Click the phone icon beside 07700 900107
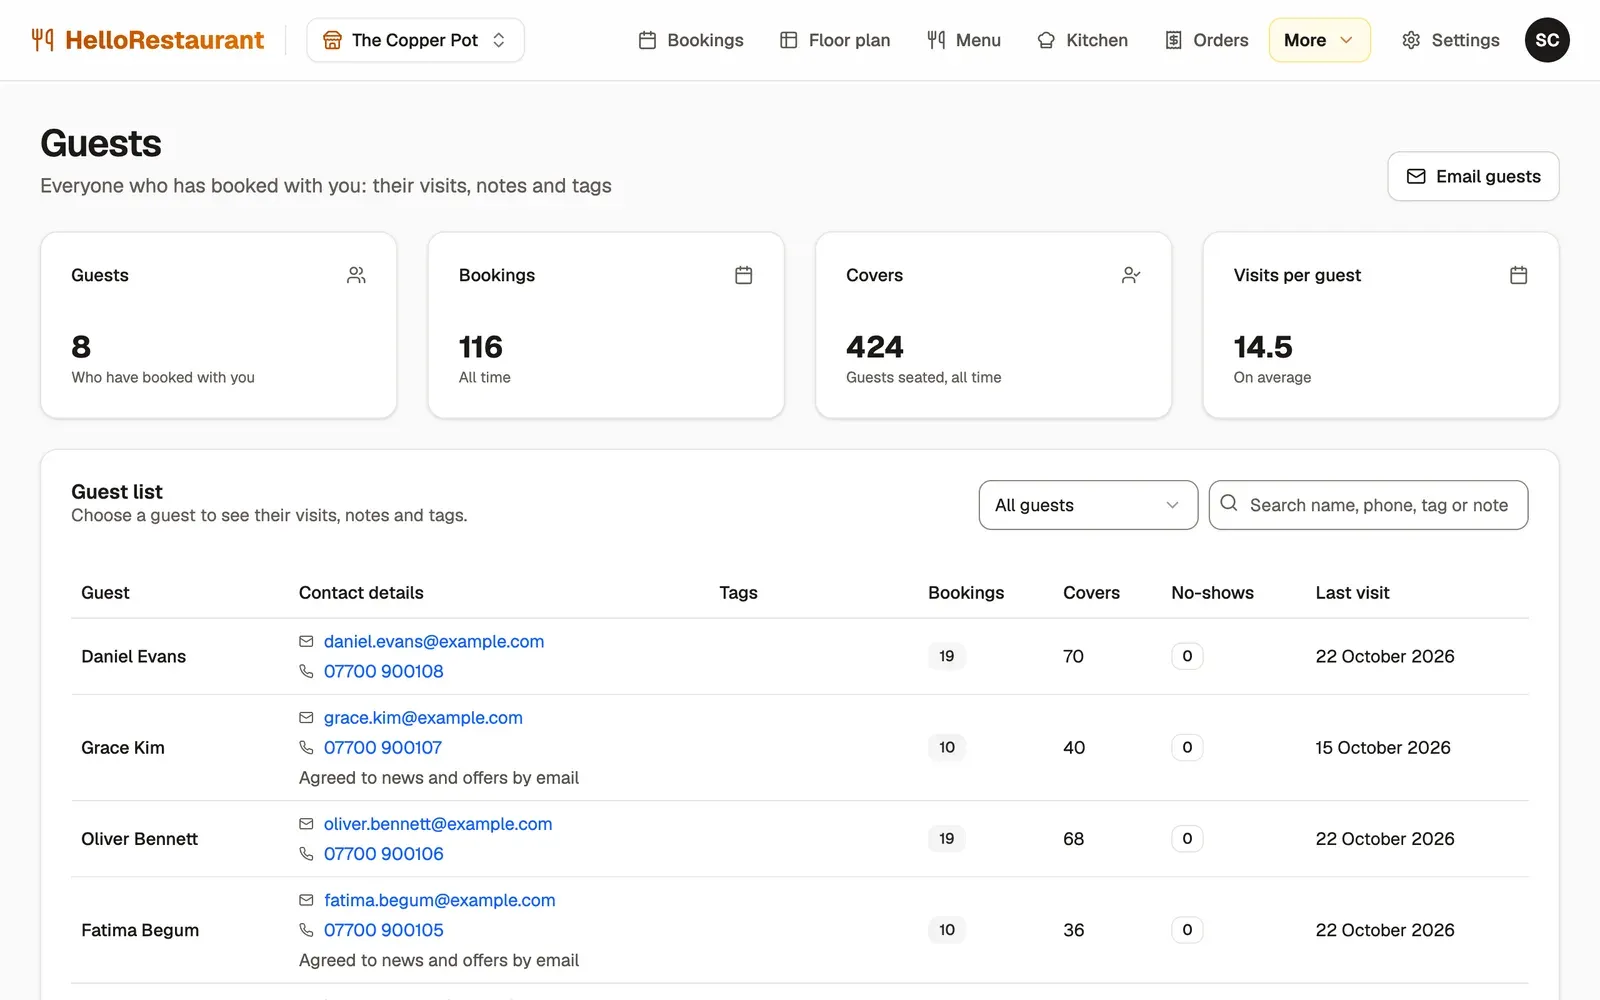 [306, 747]
